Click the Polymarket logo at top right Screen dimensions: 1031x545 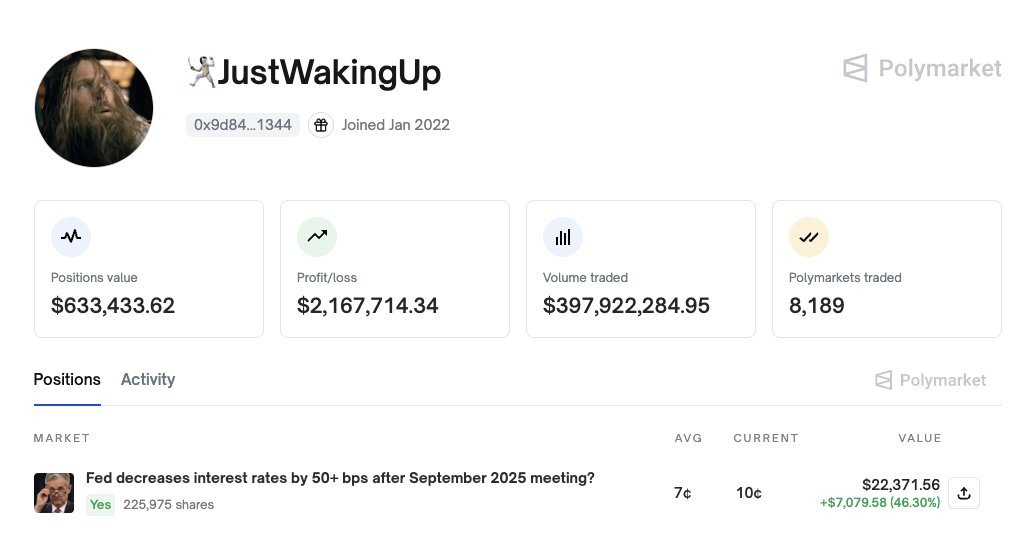point(922,68)
